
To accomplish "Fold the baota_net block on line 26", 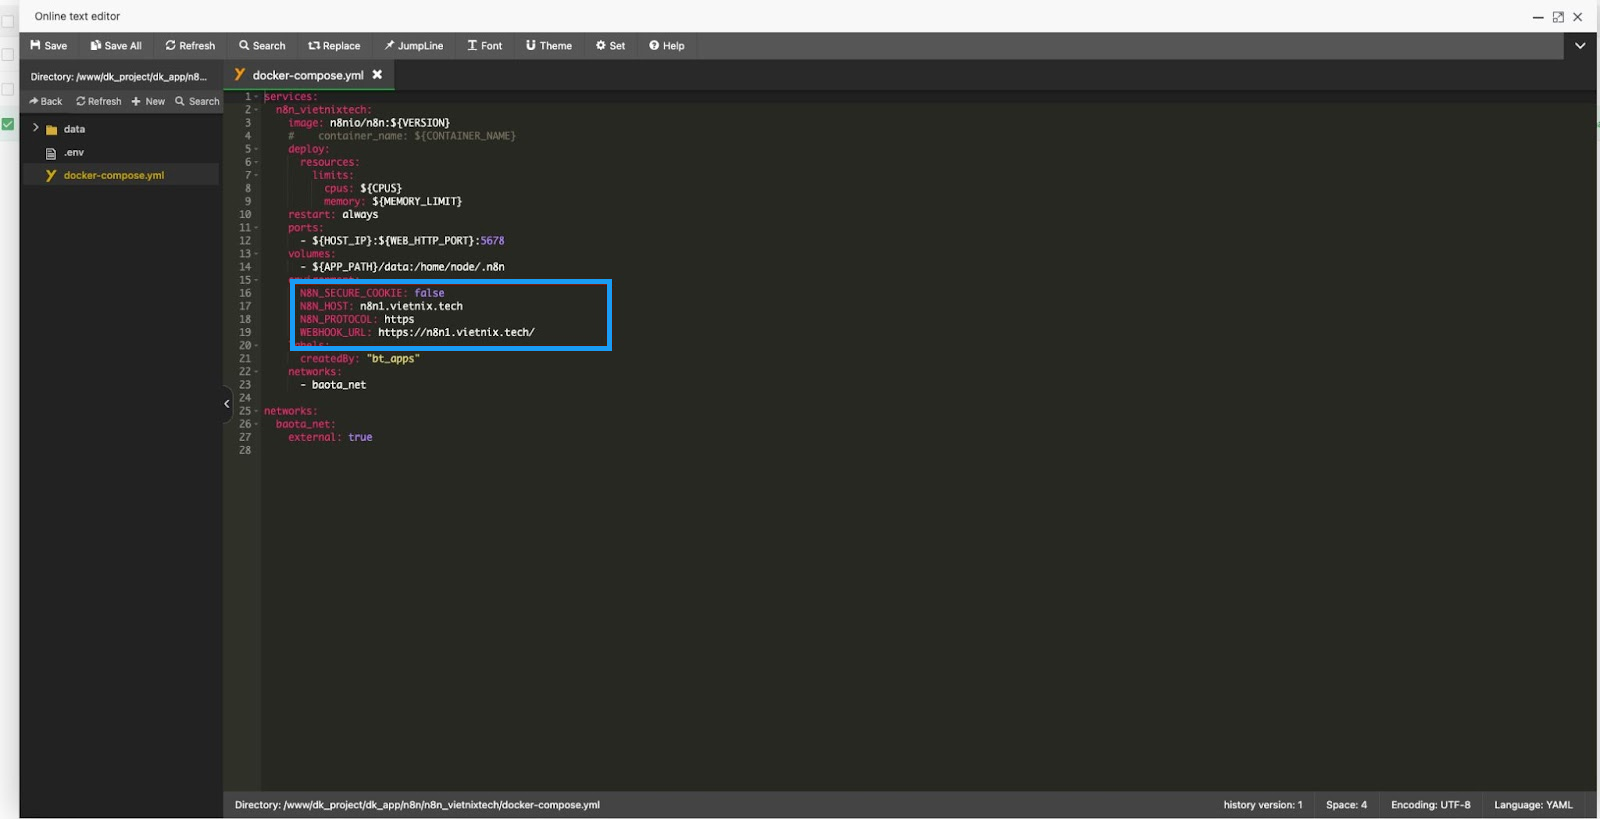I will click(257, 424).
